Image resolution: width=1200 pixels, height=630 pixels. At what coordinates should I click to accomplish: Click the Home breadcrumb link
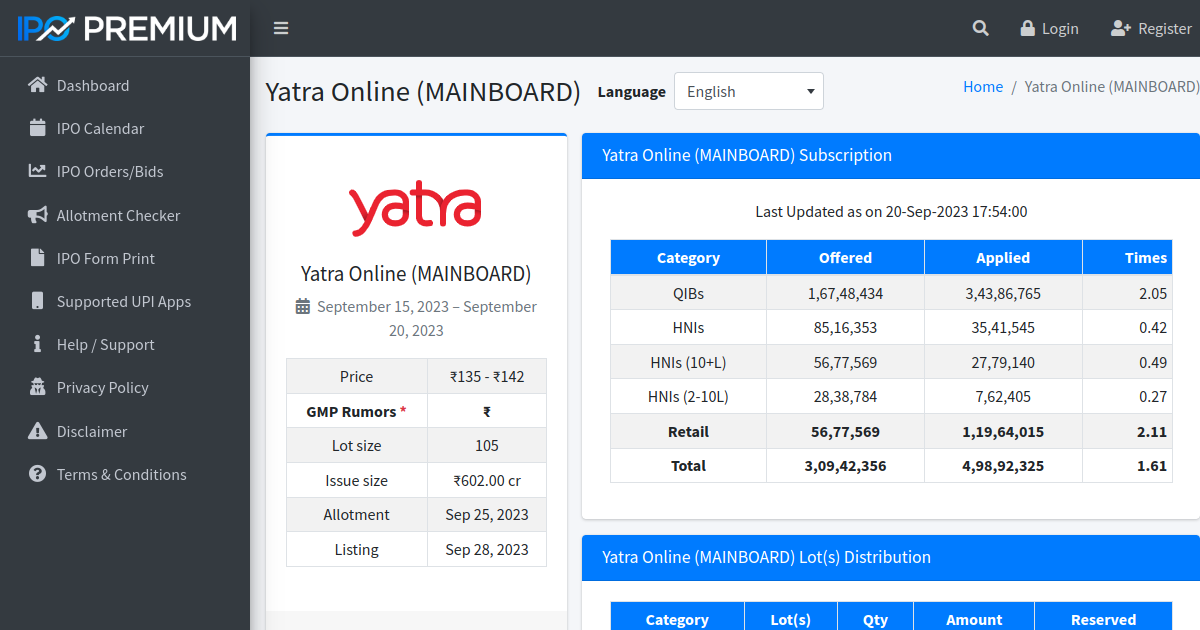983,86
